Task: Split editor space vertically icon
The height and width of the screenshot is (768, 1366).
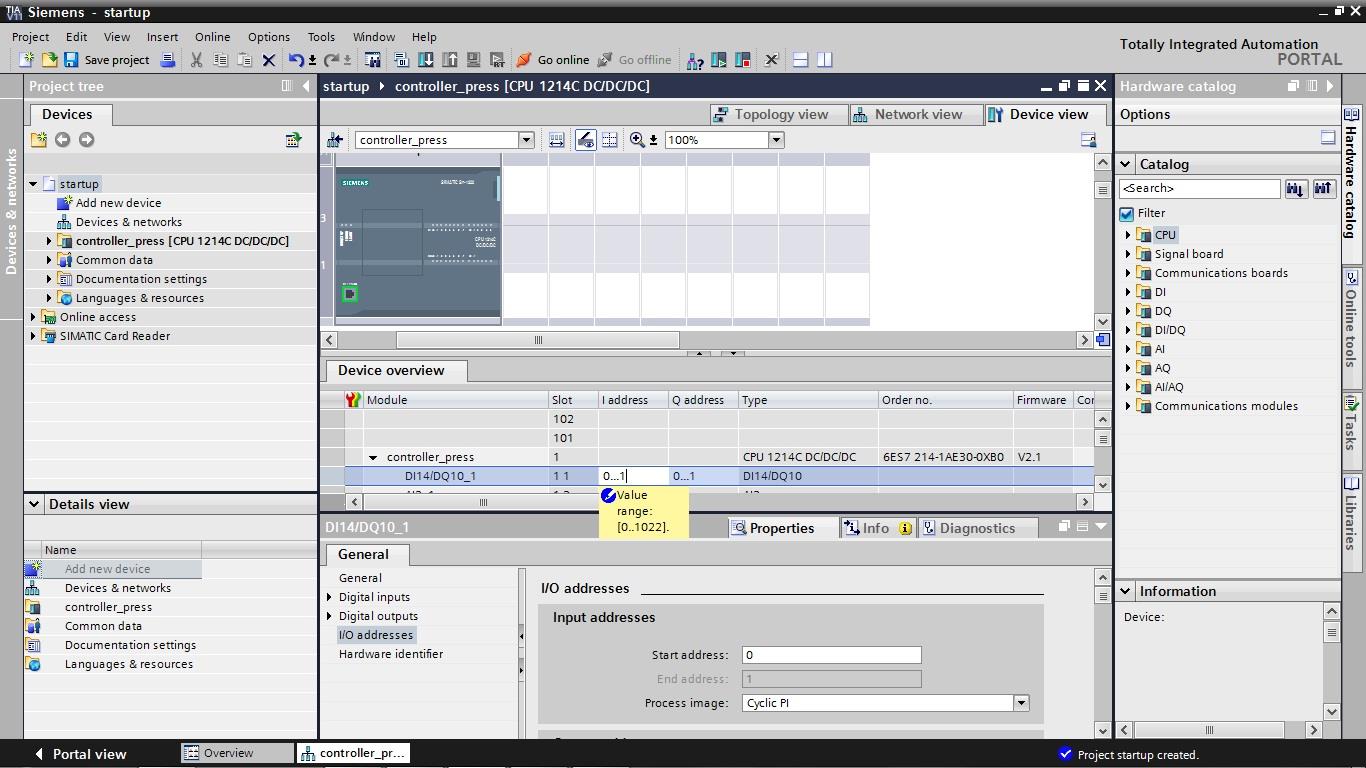Action: (x=825, y=60)
